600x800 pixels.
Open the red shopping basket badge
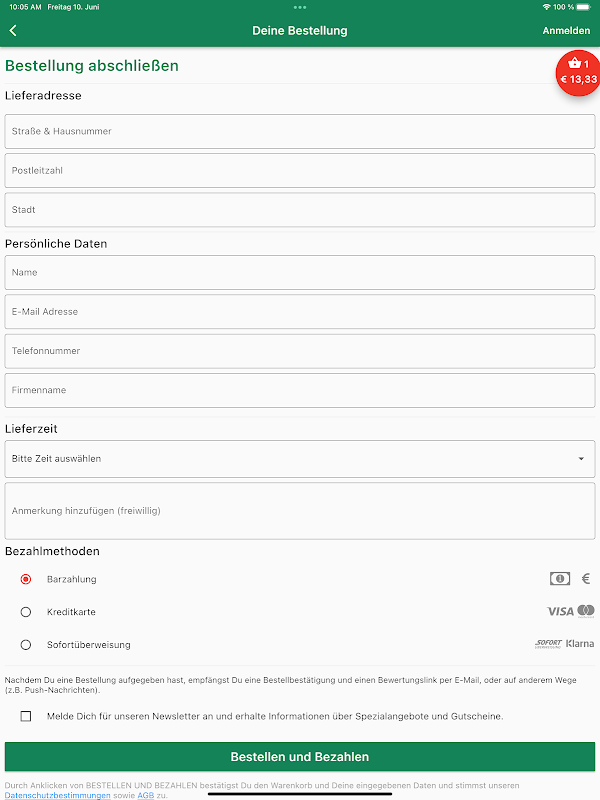point(579,72)
